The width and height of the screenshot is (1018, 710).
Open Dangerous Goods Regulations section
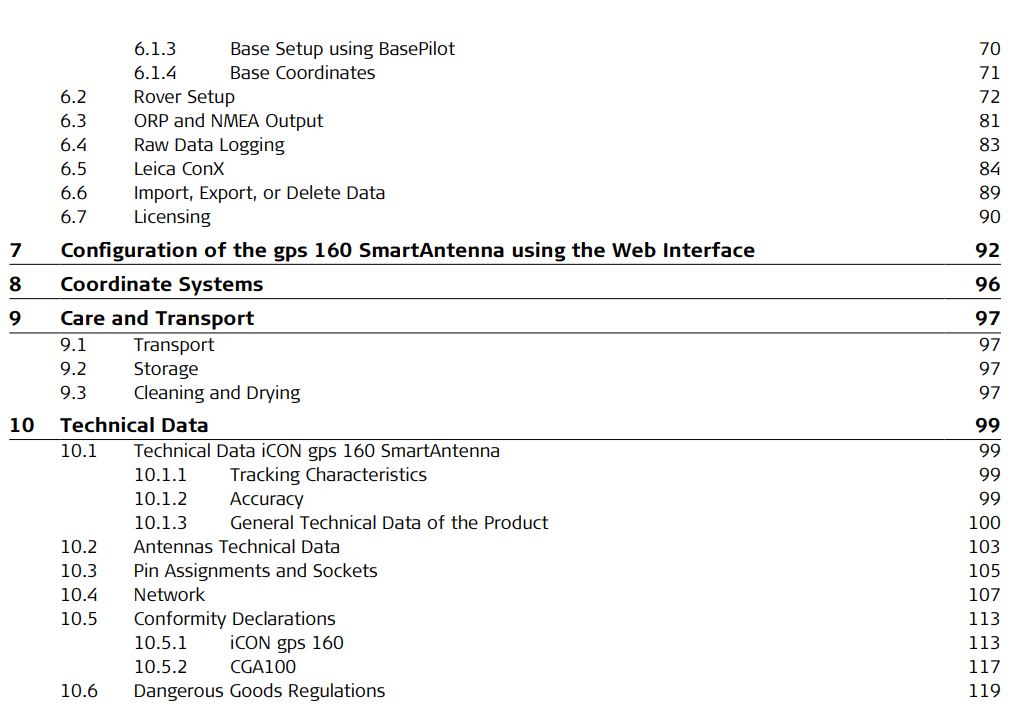pos(259,691)
